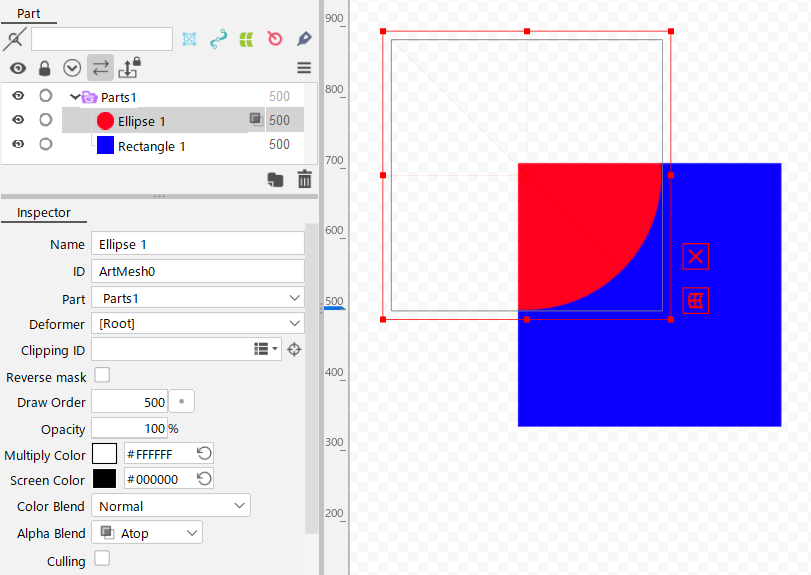Hide the Ellipse 1 layer
The height and width of the screenshot is (575, 811).
[x=18, y=120]
